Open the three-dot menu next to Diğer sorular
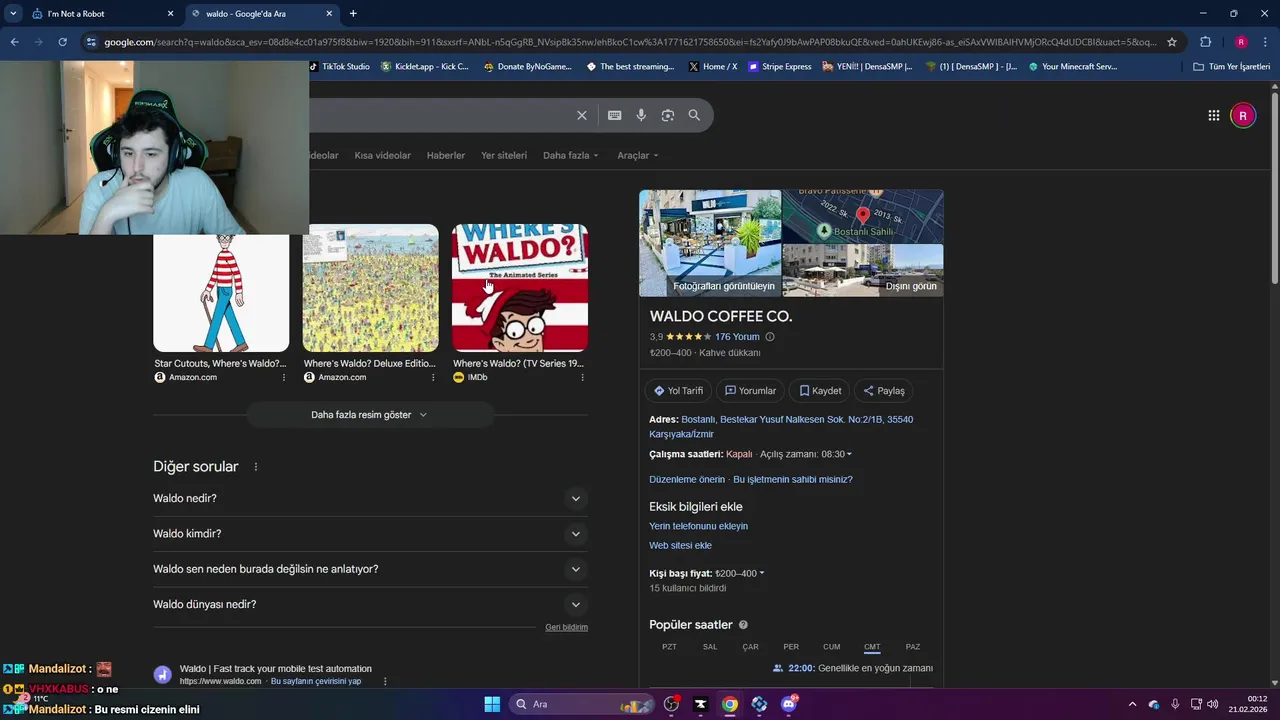 pos(256,467)
